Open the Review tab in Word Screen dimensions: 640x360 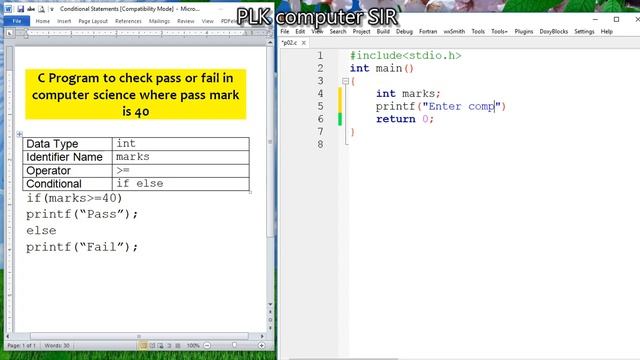186,21
